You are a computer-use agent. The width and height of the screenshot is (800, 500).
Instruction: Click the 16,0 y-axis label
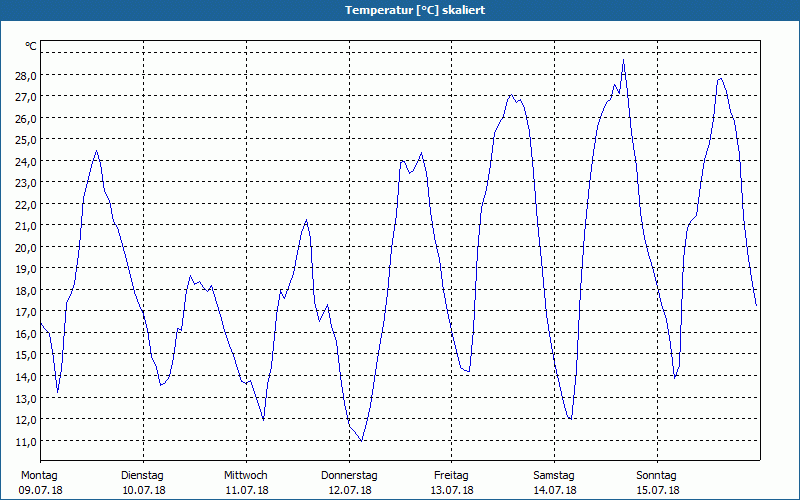(26, 334)
